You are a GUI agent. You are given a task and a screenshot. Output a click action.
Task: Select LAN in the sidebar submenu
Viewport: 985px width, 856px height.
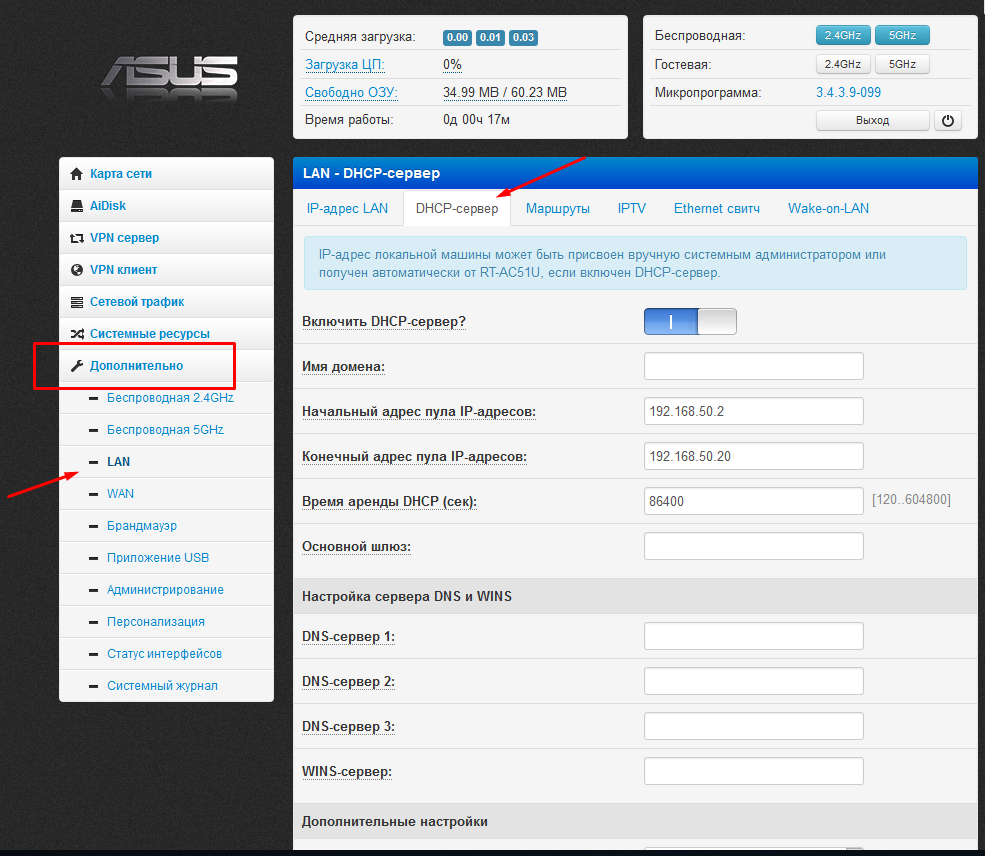118,462
